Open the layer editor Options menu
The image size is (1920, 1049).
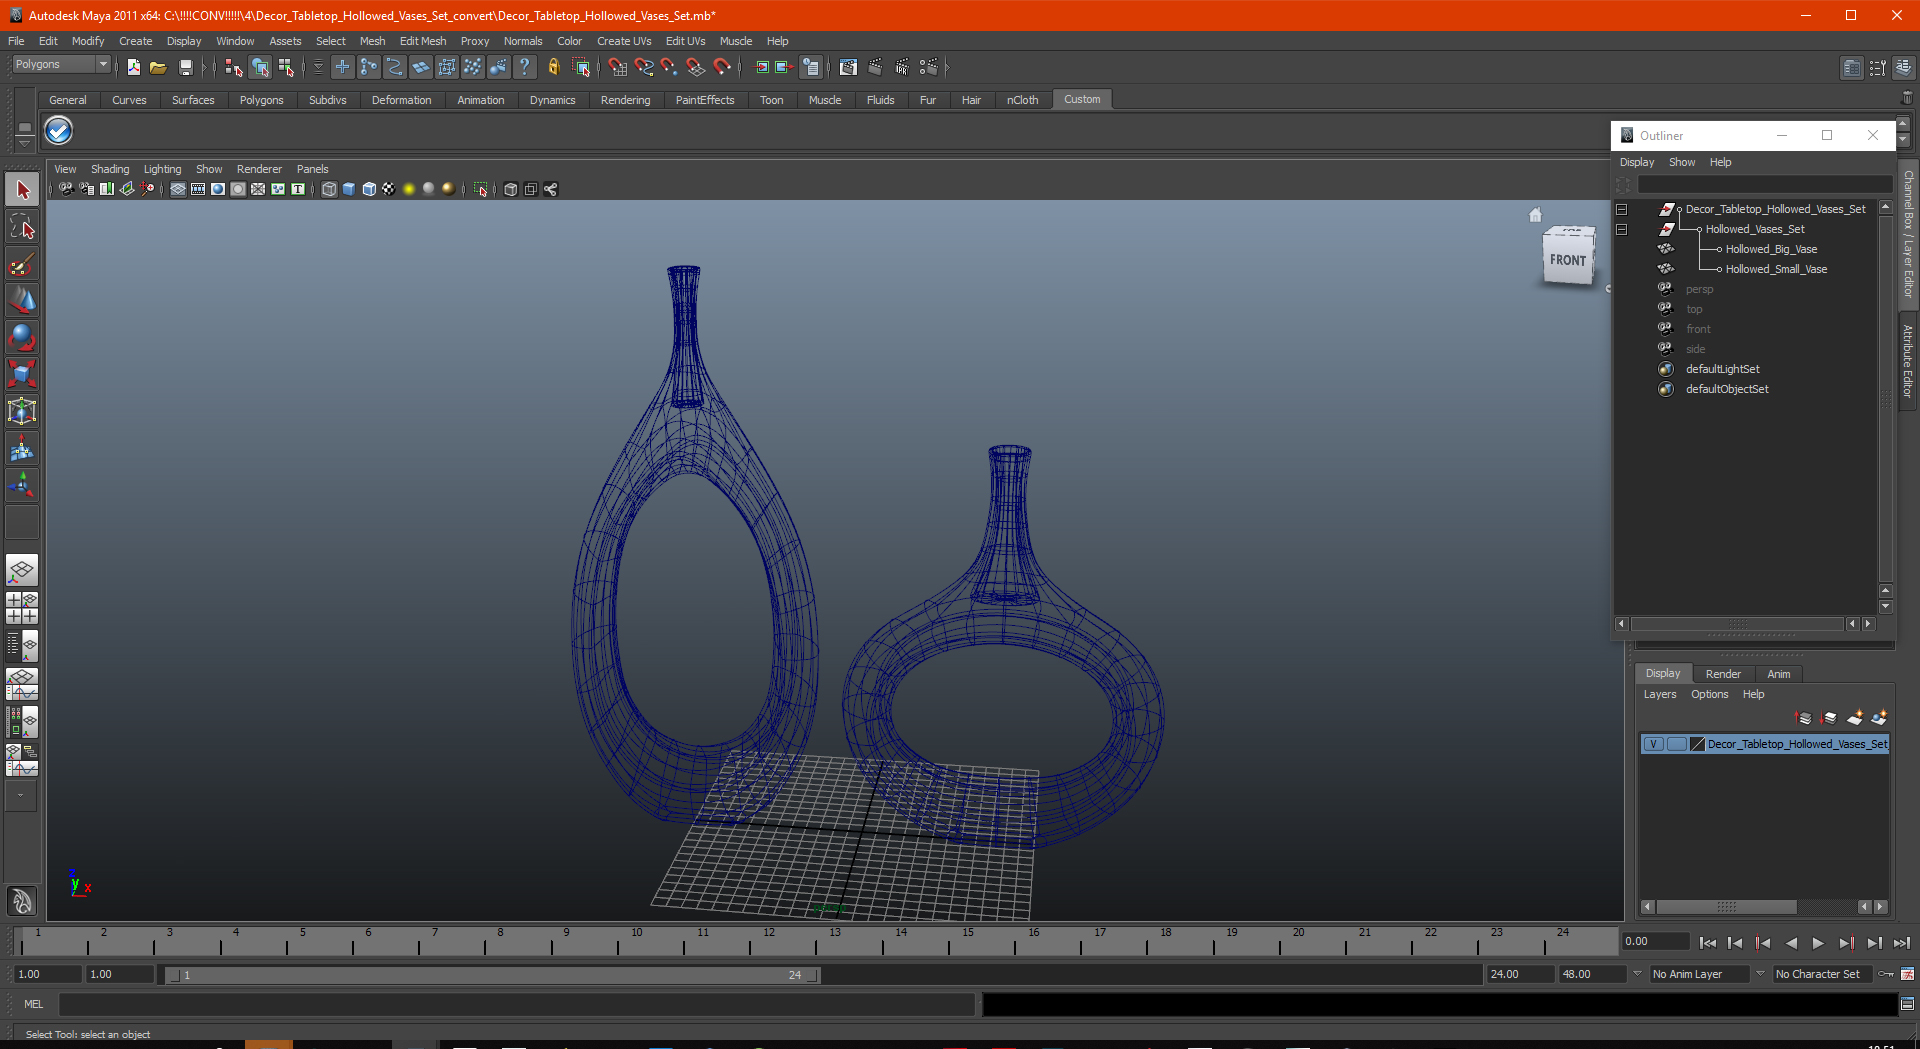click(1709, 694)
